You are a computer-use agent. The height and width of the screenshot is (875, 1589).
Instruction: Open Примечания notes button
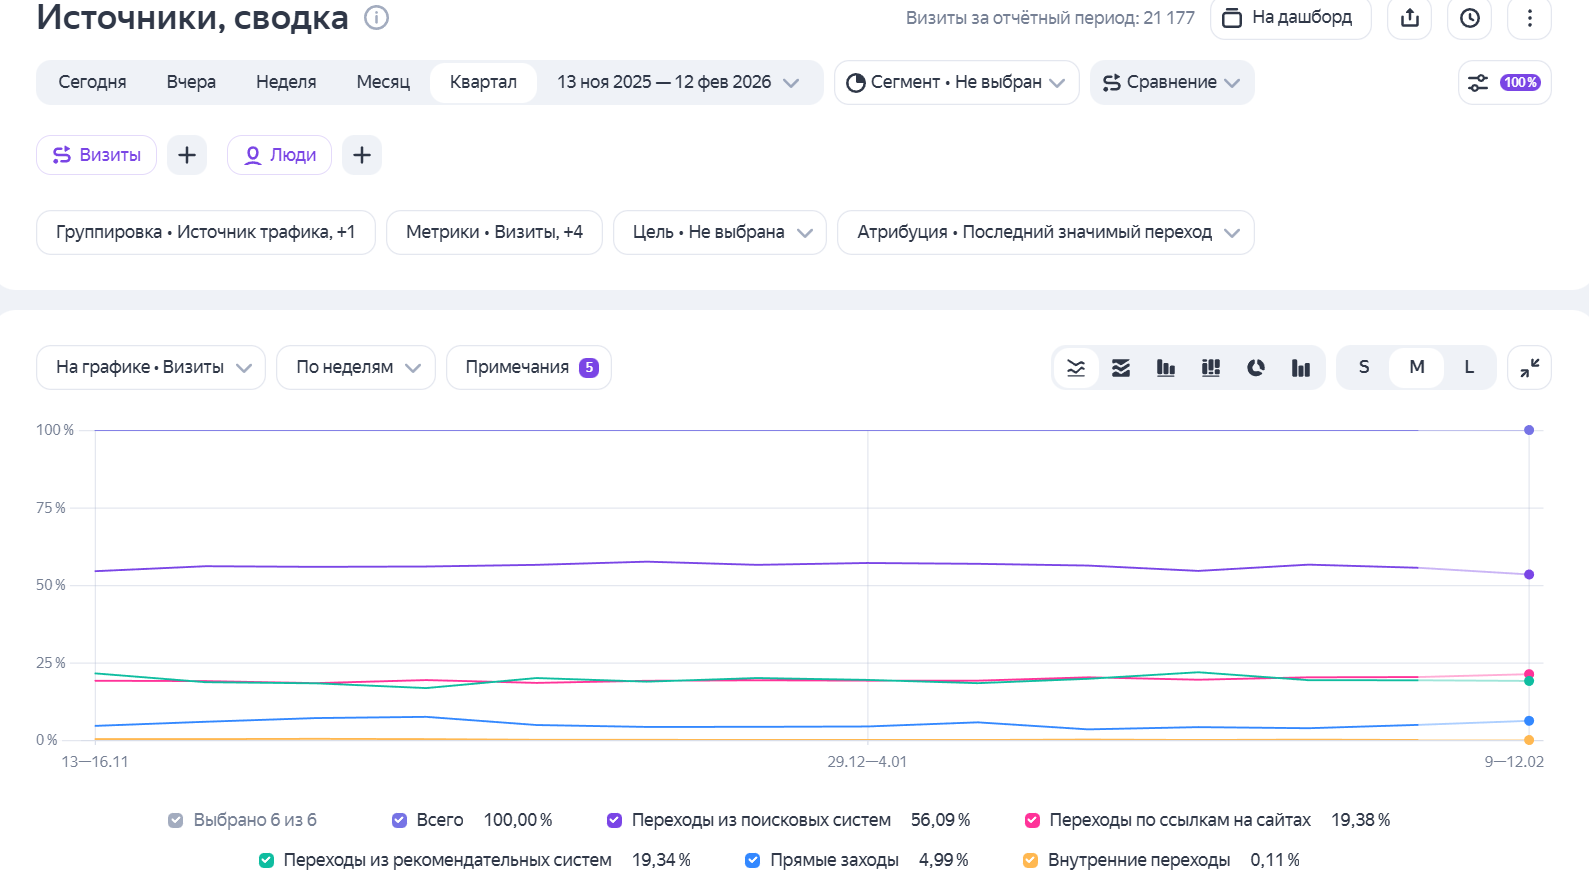528,368
